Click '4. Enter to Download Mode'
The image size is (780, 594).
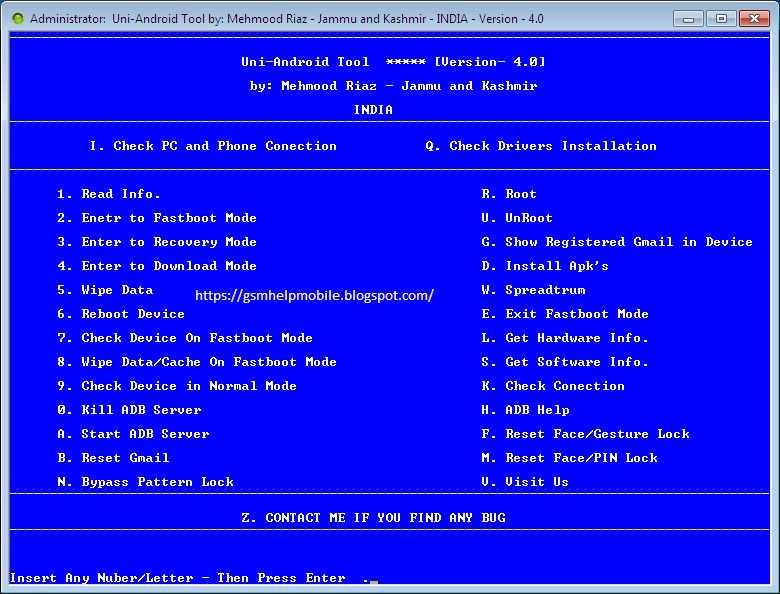click(x=157, y=266)
